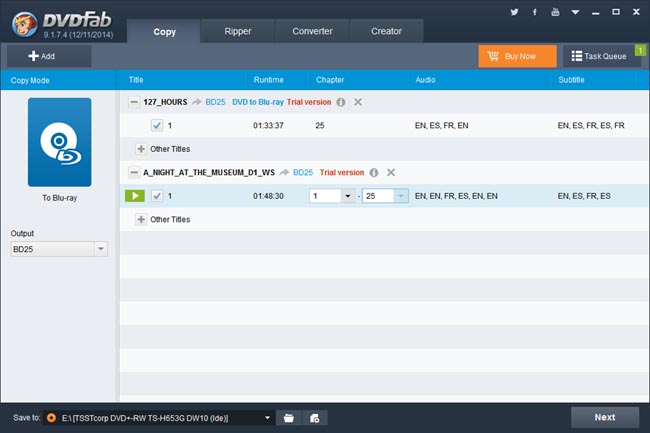The height and width of the screenshot is (433, 650).
Task: Maximize the DVDFab window
Action: tap(616, 12)
